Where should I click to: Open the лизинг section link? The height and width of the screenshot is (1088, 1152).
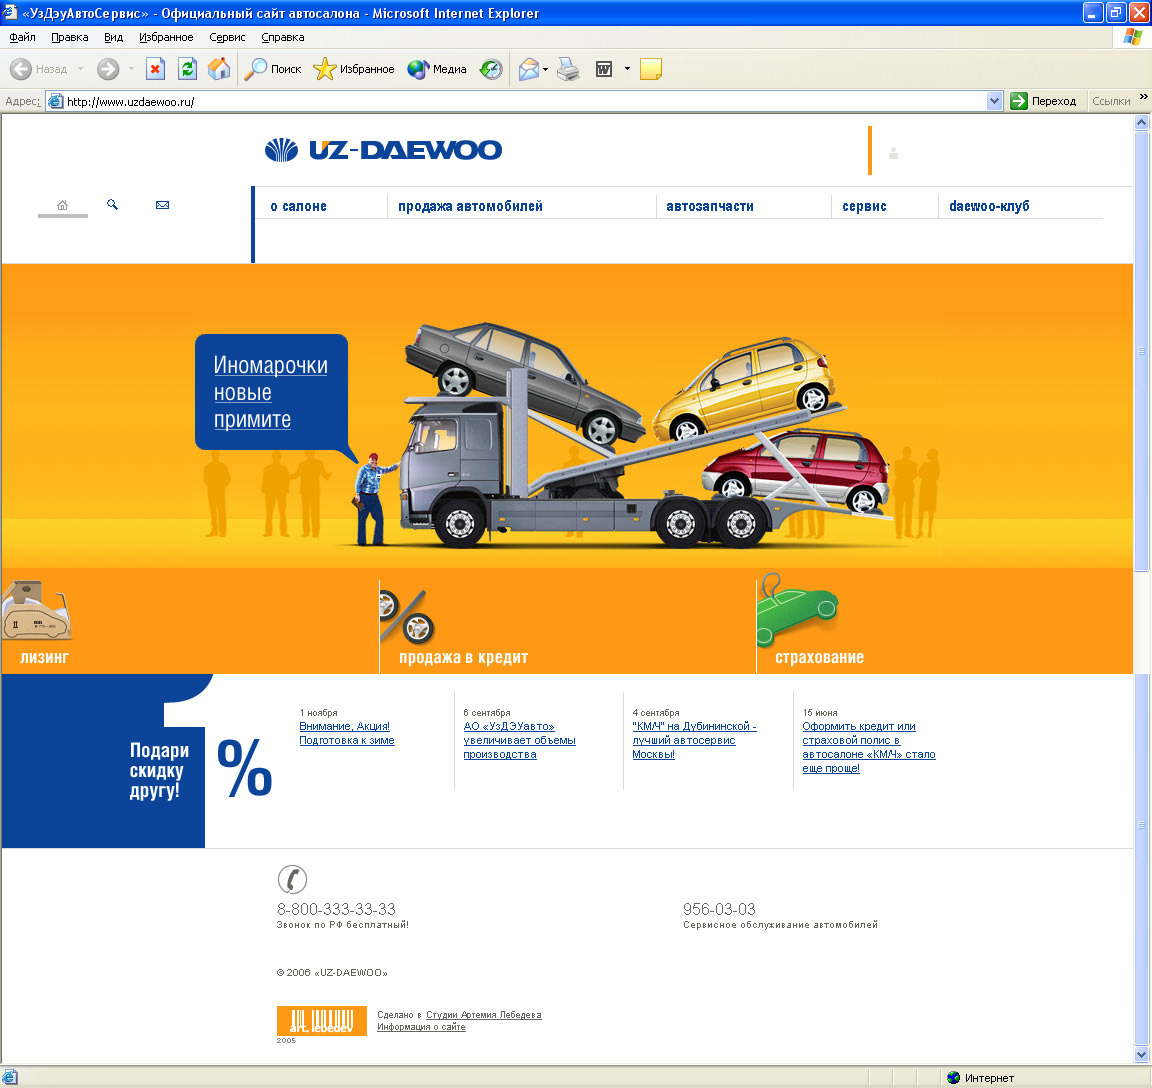click(x=44, y=658)
